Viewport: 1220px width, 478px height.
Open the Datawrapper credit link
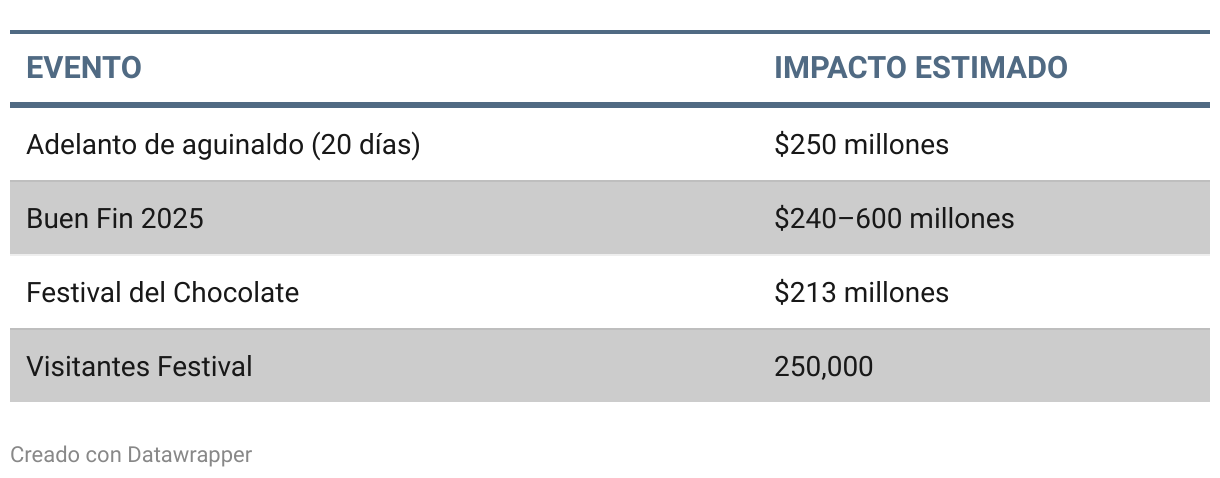[x=189, y=455]
